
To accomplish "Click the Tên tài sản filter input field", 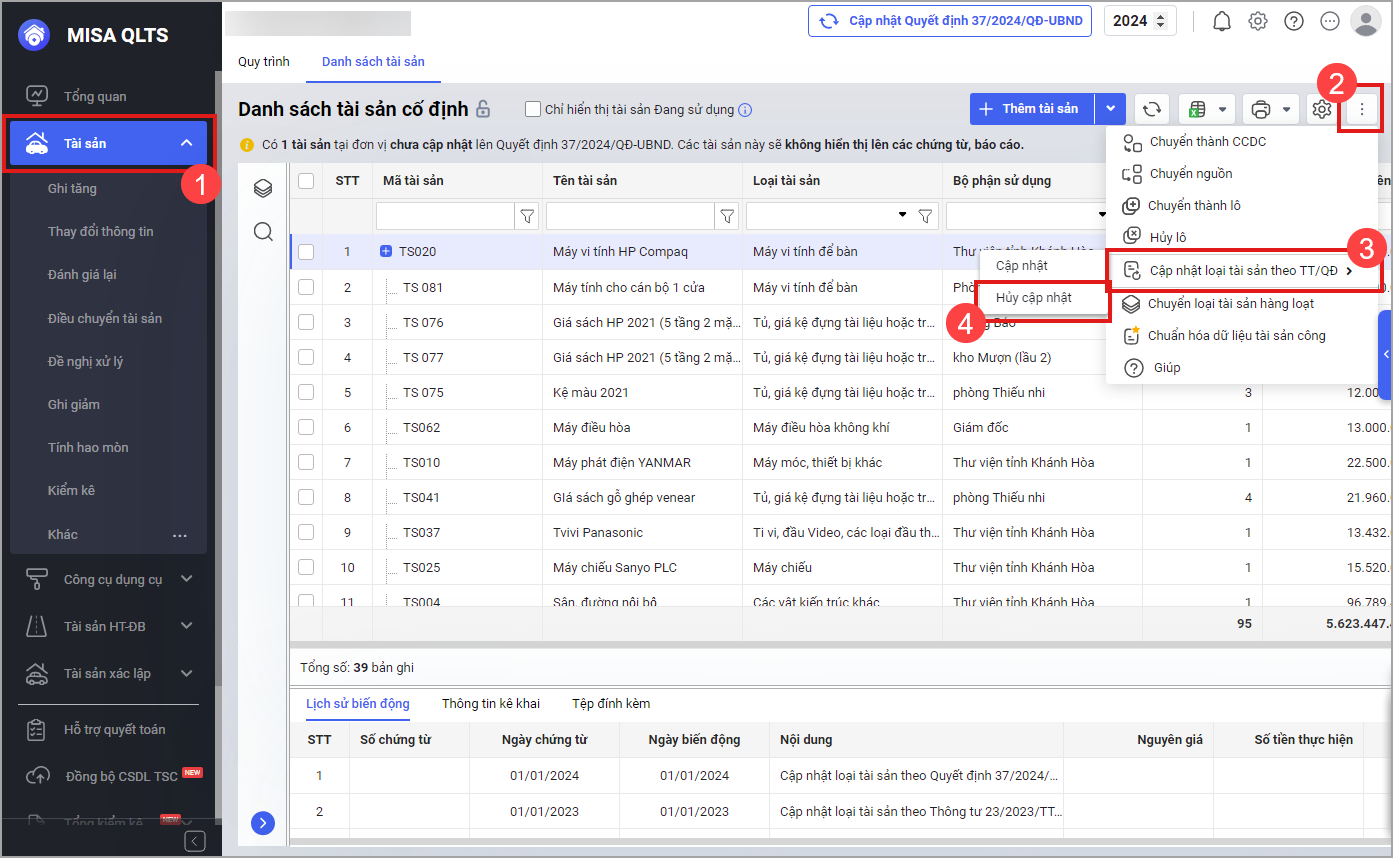I will (630, 216).
